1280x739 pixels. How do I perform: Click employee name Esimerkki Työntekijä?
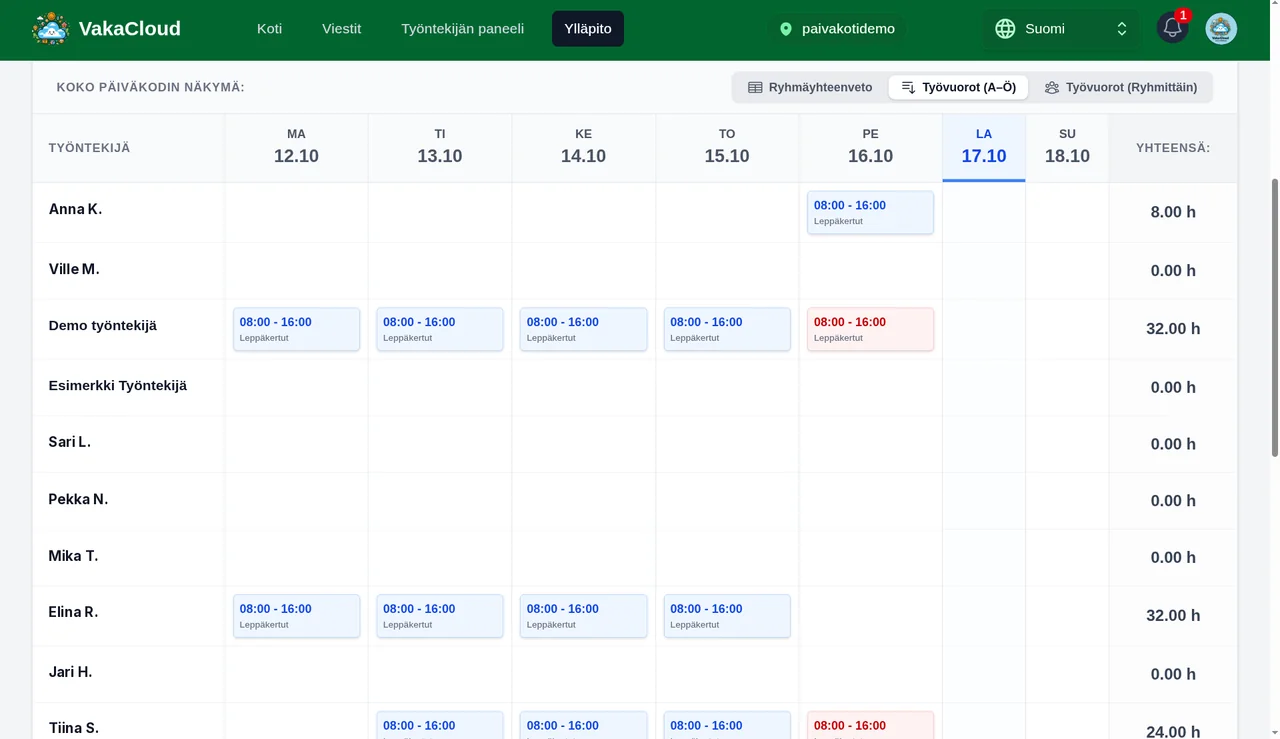click(x=118, y=385)
